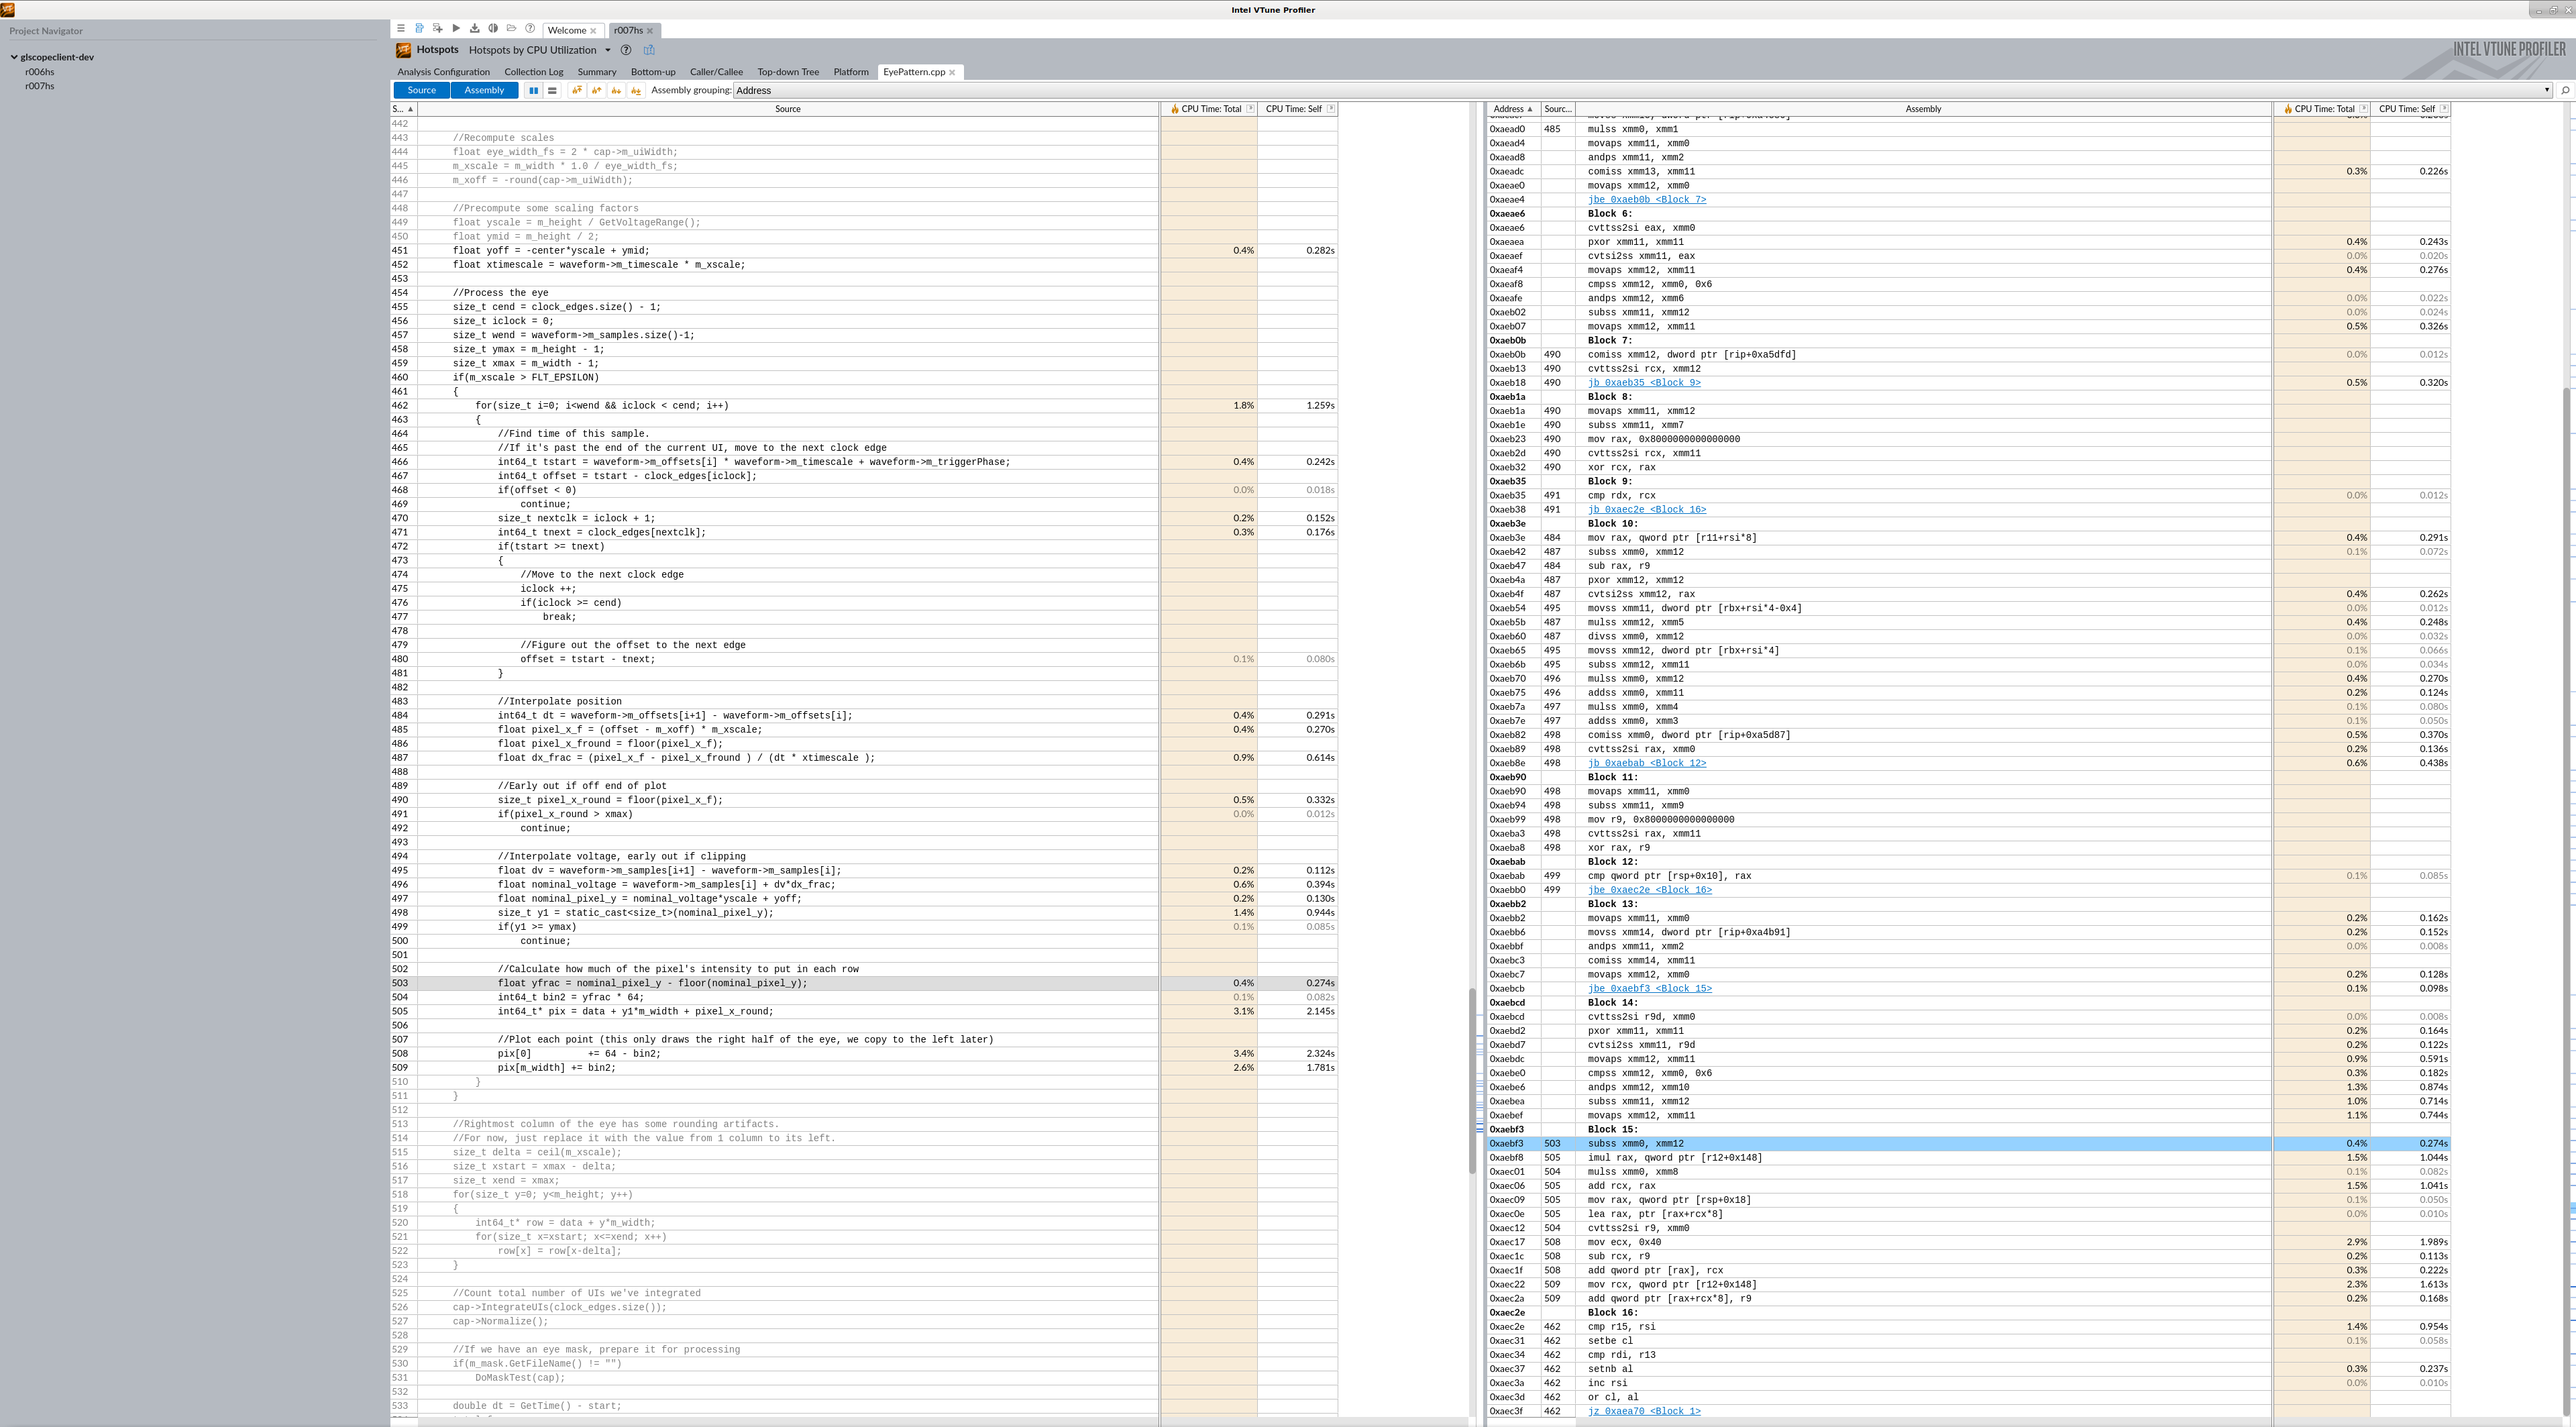This screenshot has width=2576, height=1427.
Task: Expand CPU Time: Self column in assembly pane
Action: [2444, 109]
